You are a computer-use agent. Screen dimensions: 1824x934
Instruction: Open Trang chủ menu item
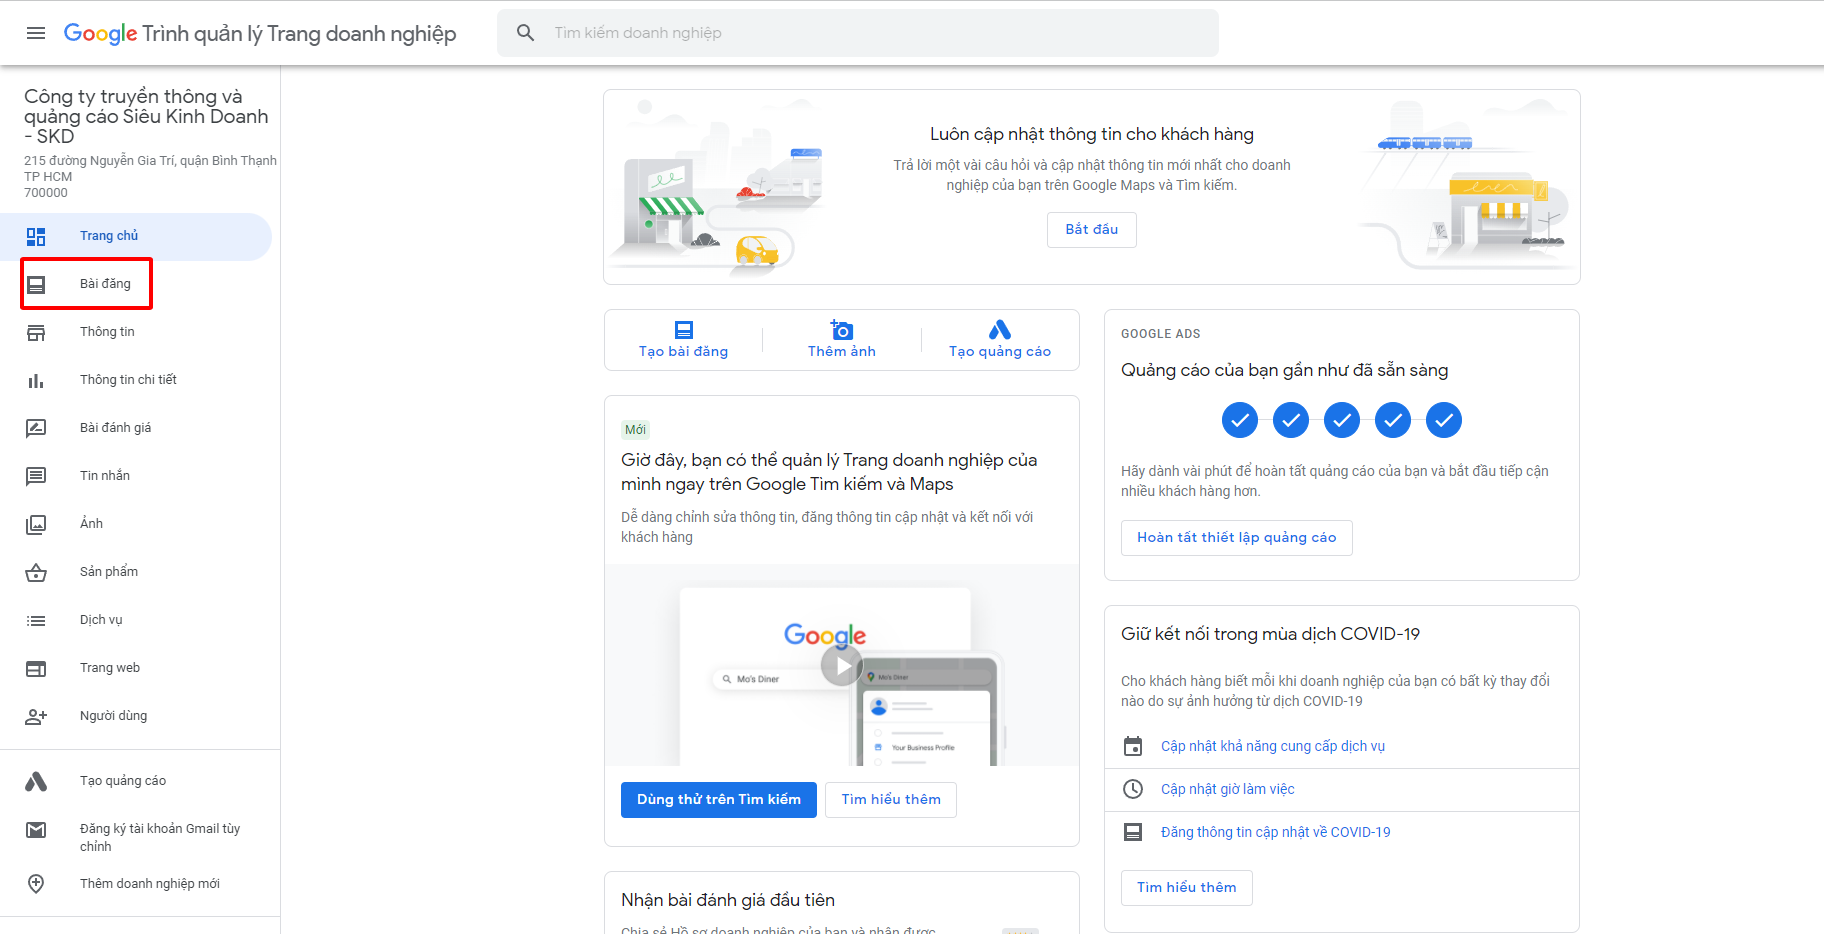pos(136,237)
